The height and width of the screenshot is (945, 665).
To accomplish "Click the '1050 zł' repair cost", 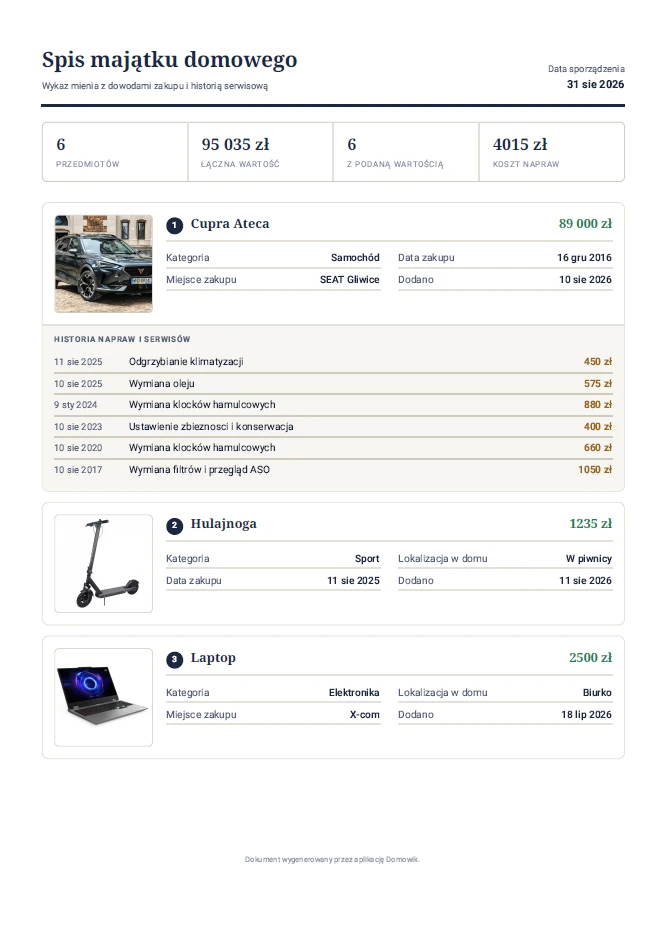I will (594, 469).
